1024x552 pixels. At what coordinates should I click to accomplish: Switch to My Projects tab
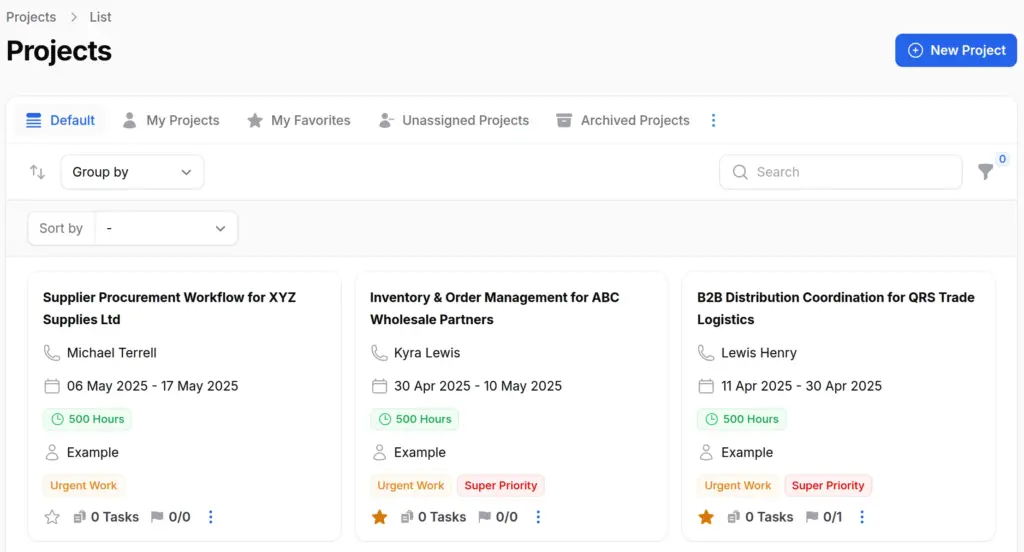point(170,120)
